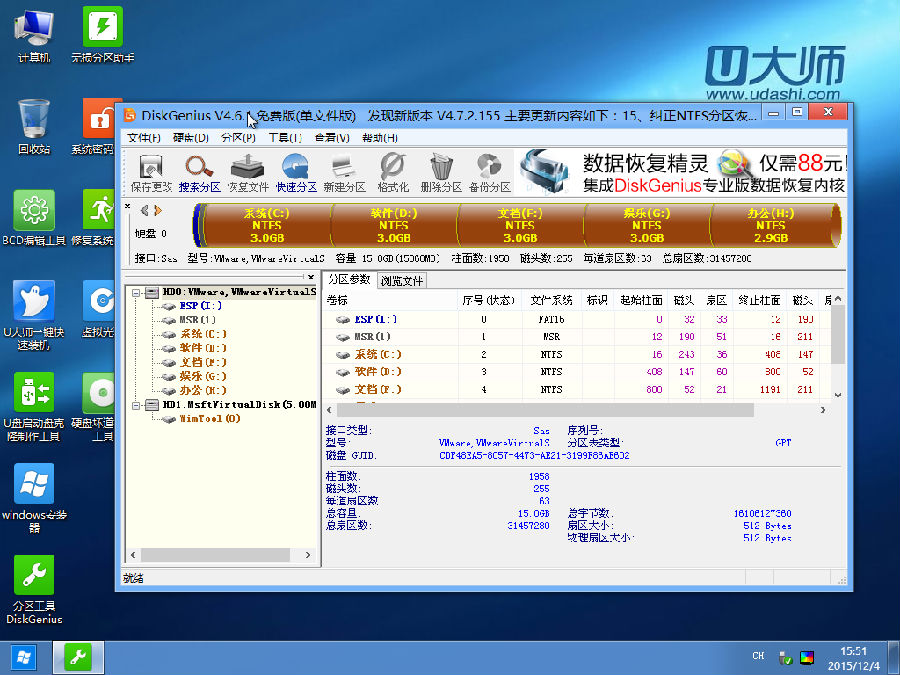Go to previous disk with left arrow
This screenshot has height=675, width=900.
click(x=145, y=211)
